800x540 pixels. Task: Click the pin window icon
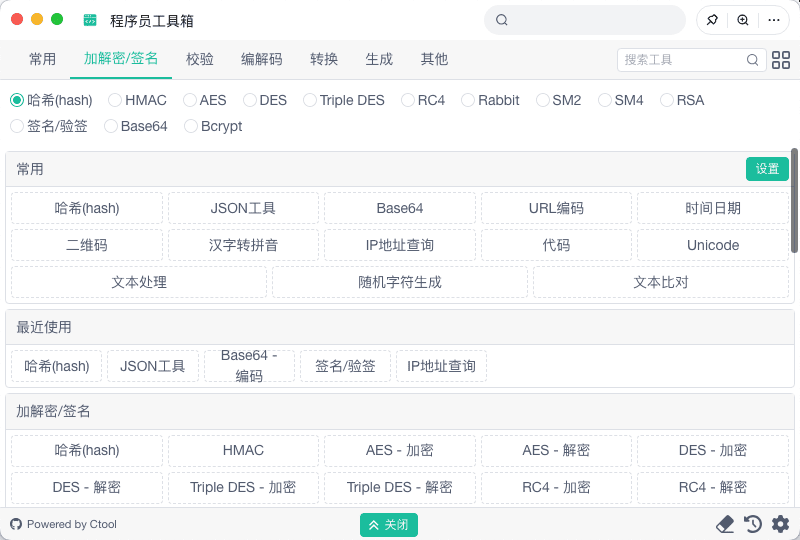point(712,20)
